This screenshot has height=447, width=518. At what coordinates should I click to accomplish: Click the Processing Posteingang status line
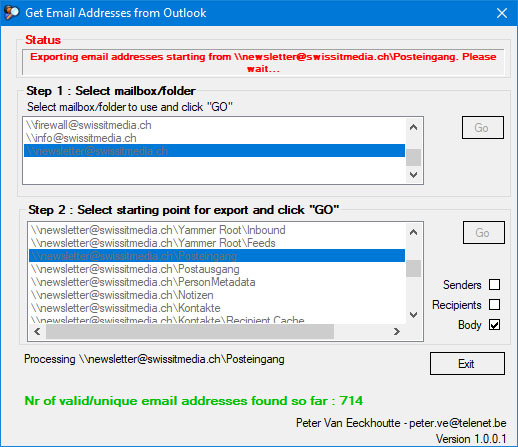pyautogui.click(x=154, y=359)
